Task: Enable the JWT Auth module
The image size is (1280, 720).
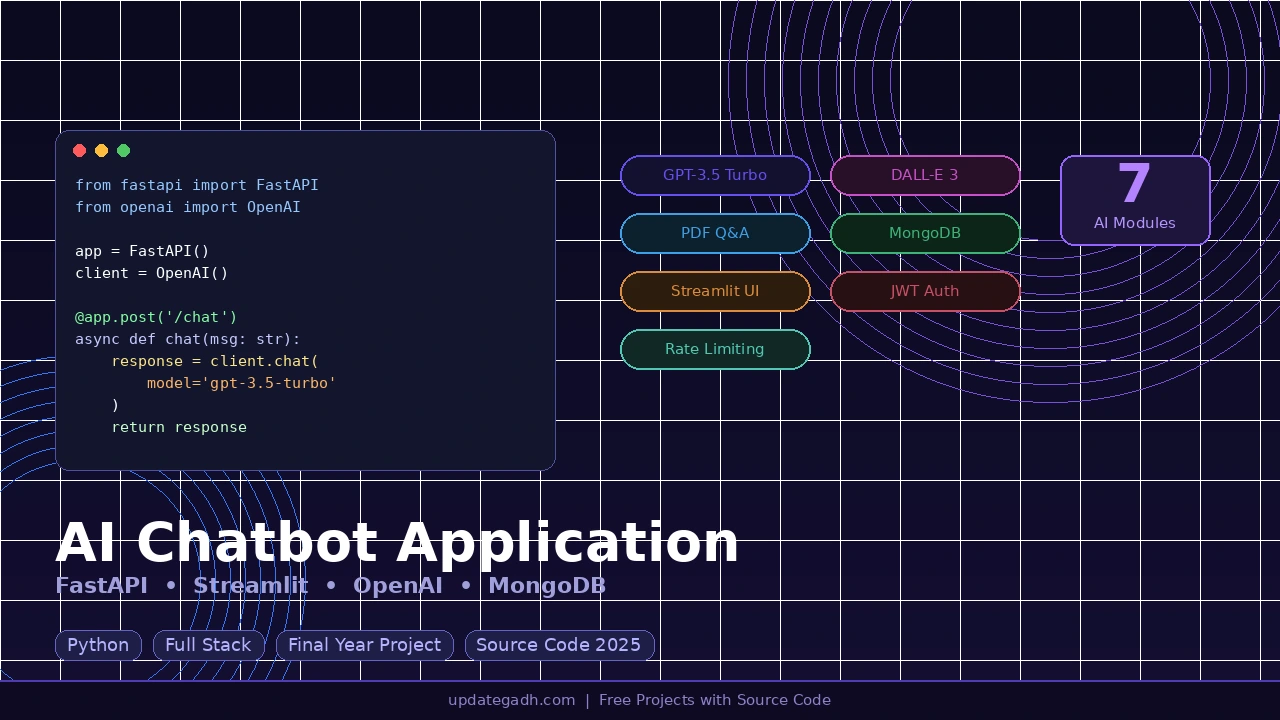Action: pos(924,291)
